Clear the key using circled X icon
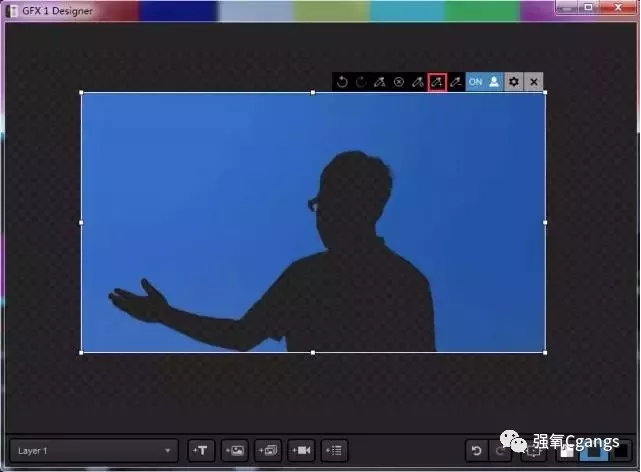The width and height of the screenshot is (641, 472). [x=399, y=82]
